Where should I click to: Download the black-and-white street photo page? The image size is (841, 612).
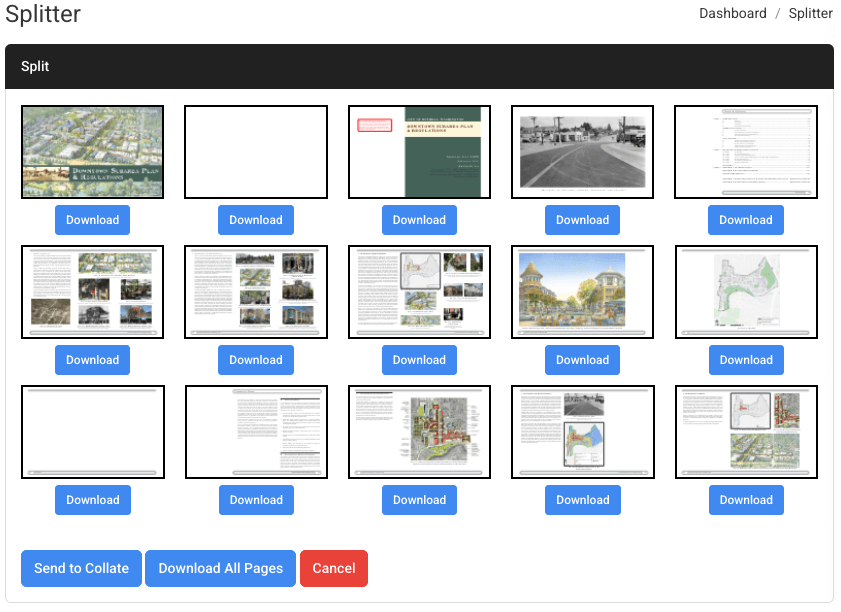tap(582, 220)
